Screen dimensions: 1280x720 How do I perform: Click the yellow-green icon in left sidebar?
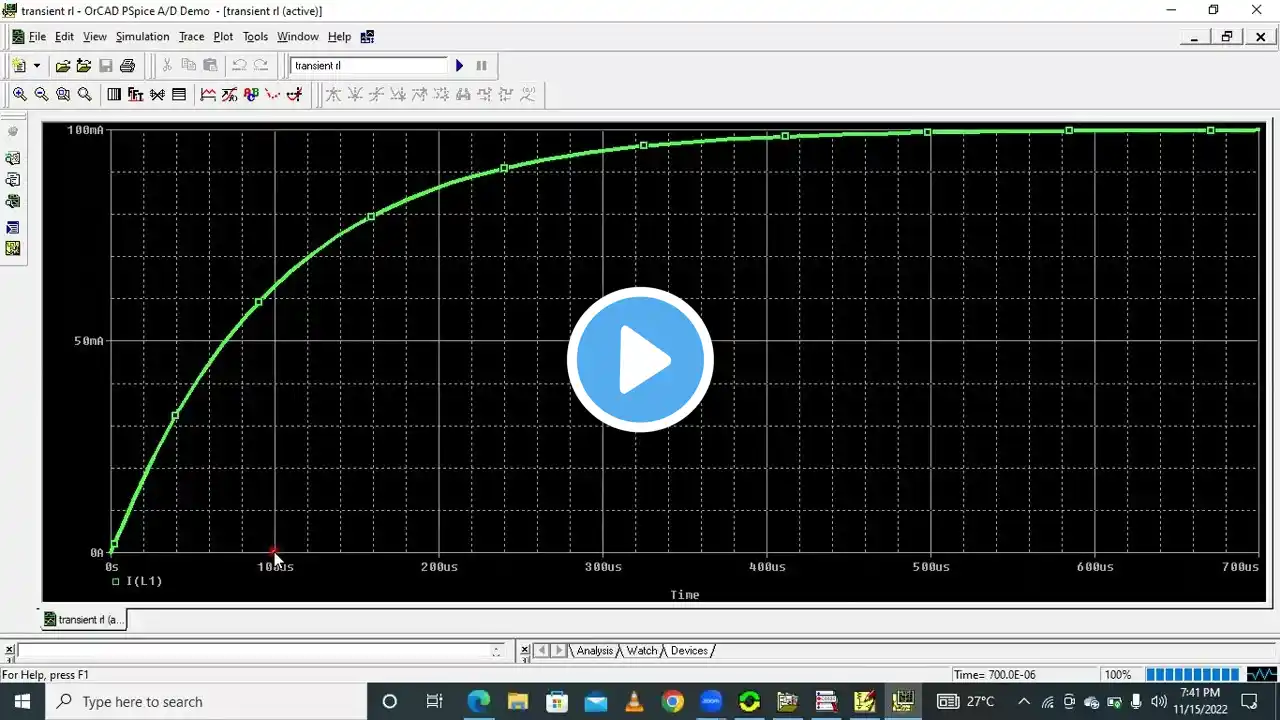point(13,249)
